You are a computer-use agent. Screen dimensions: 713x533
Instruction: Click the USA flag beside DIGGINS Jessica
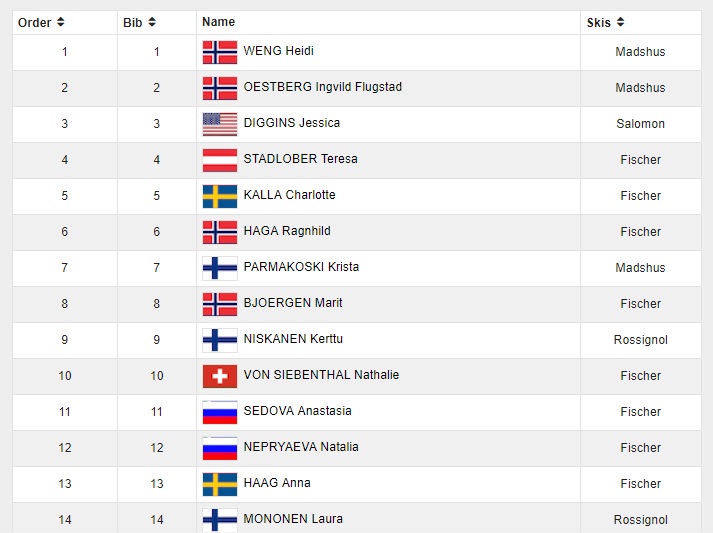tap(220, 124)
